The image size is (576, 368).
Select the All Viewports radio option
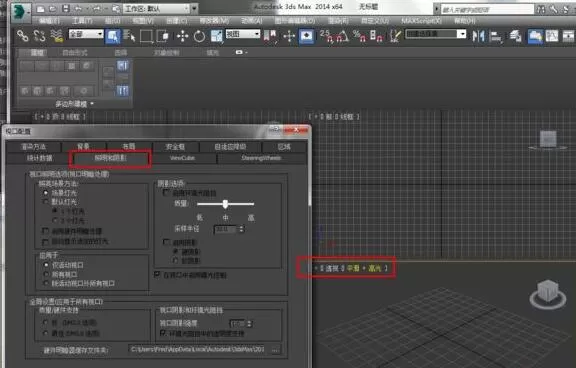point(46,274)
